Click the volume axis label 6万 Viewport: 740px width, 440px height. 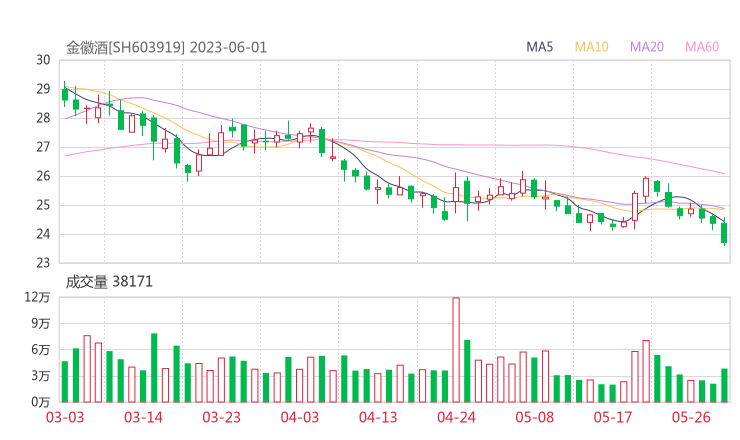pos(41,350)
